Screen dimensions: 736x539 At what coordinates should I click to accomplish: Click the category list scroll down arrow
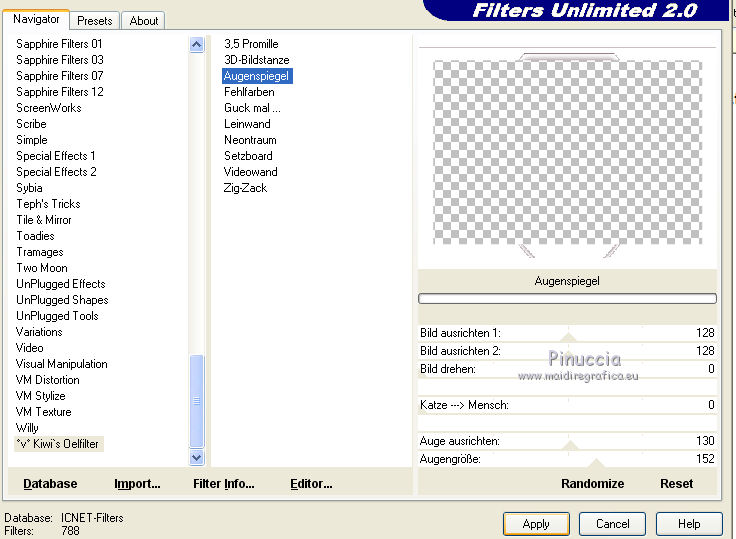click(x=197, y=457)
